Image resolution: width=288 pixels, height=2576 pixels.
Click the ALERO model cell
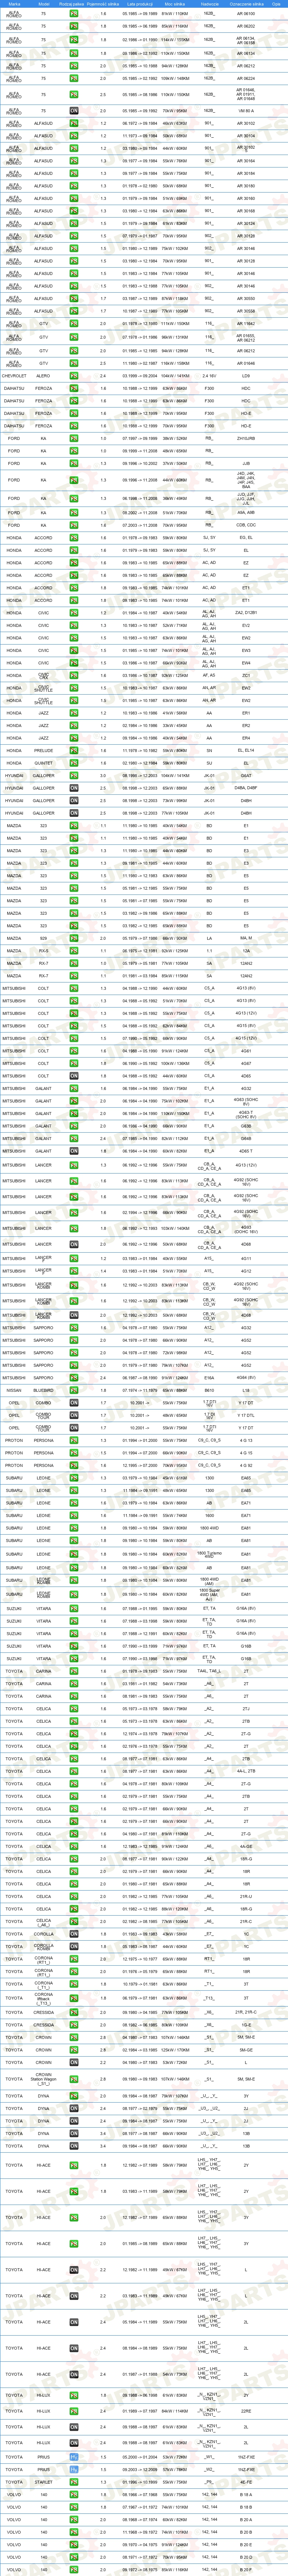[44, 376]
